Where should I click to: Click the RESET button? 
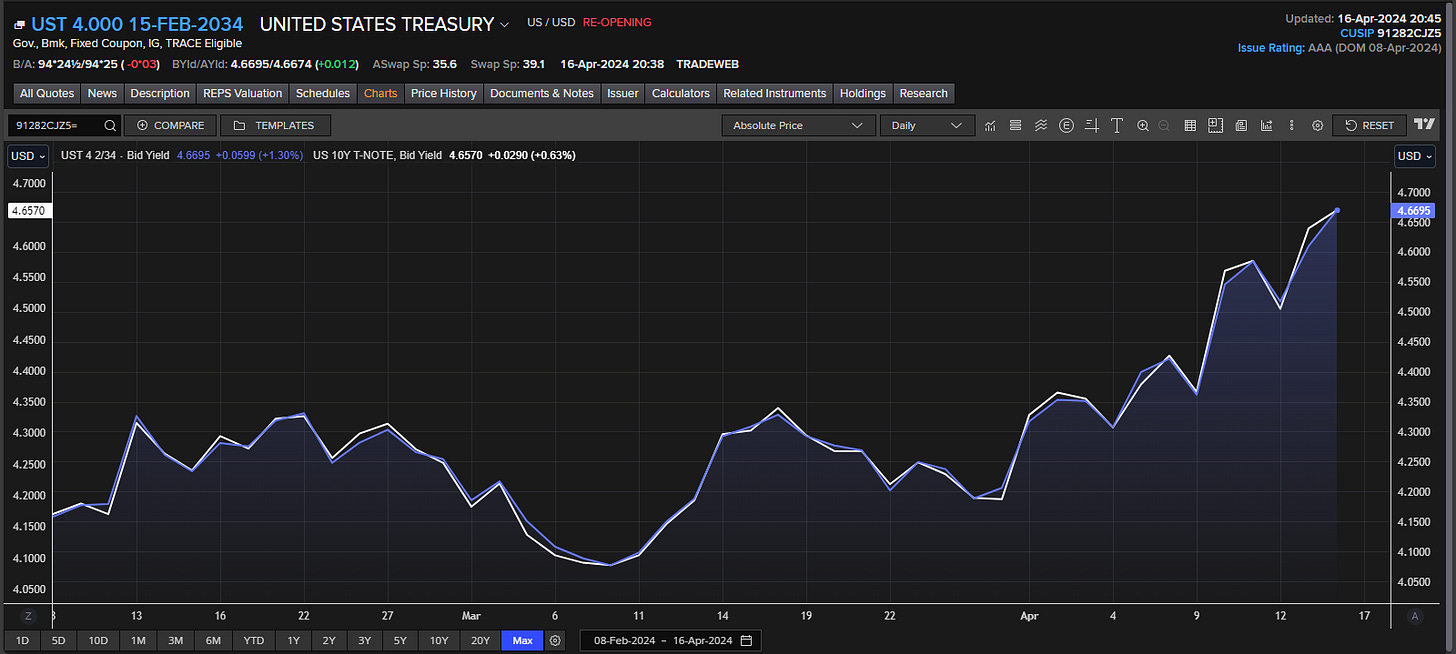tap(1369, 125)
